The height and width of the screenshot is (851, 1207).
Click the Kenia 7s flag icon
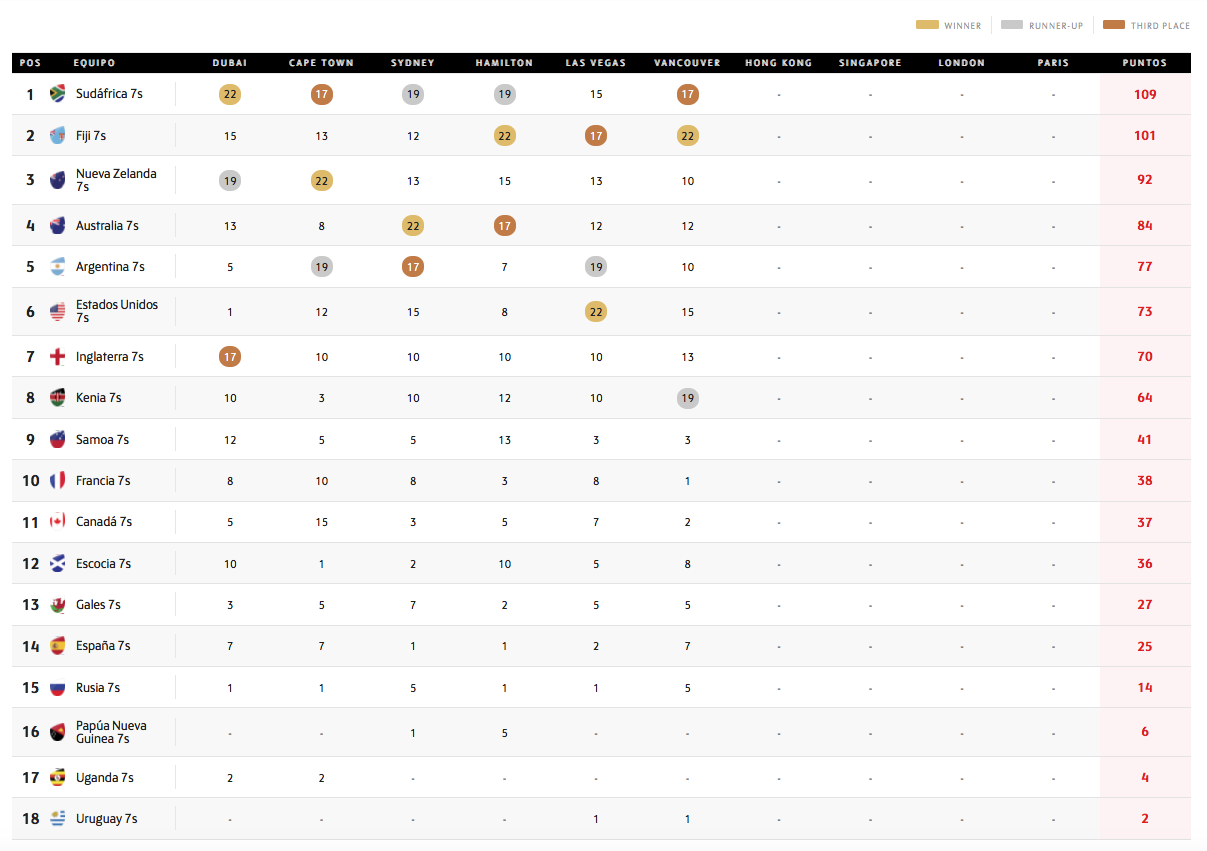(x=58, y=398)
